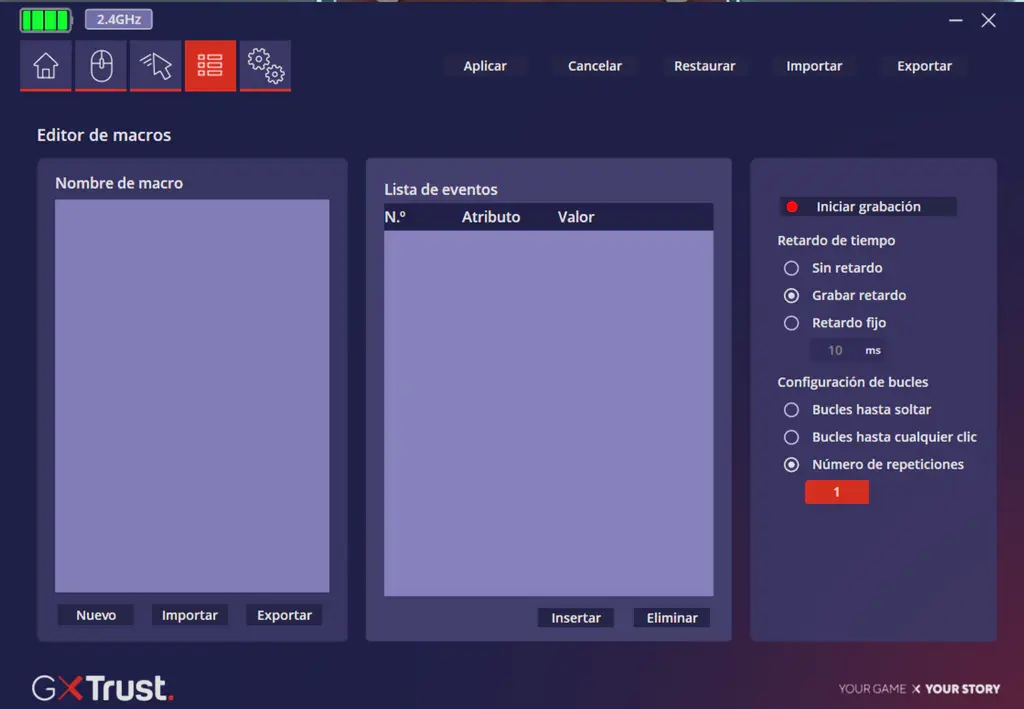This screenshot has width=1024, height=709.
Task: Click the red repetitions number field
Action: pos(836,492)
